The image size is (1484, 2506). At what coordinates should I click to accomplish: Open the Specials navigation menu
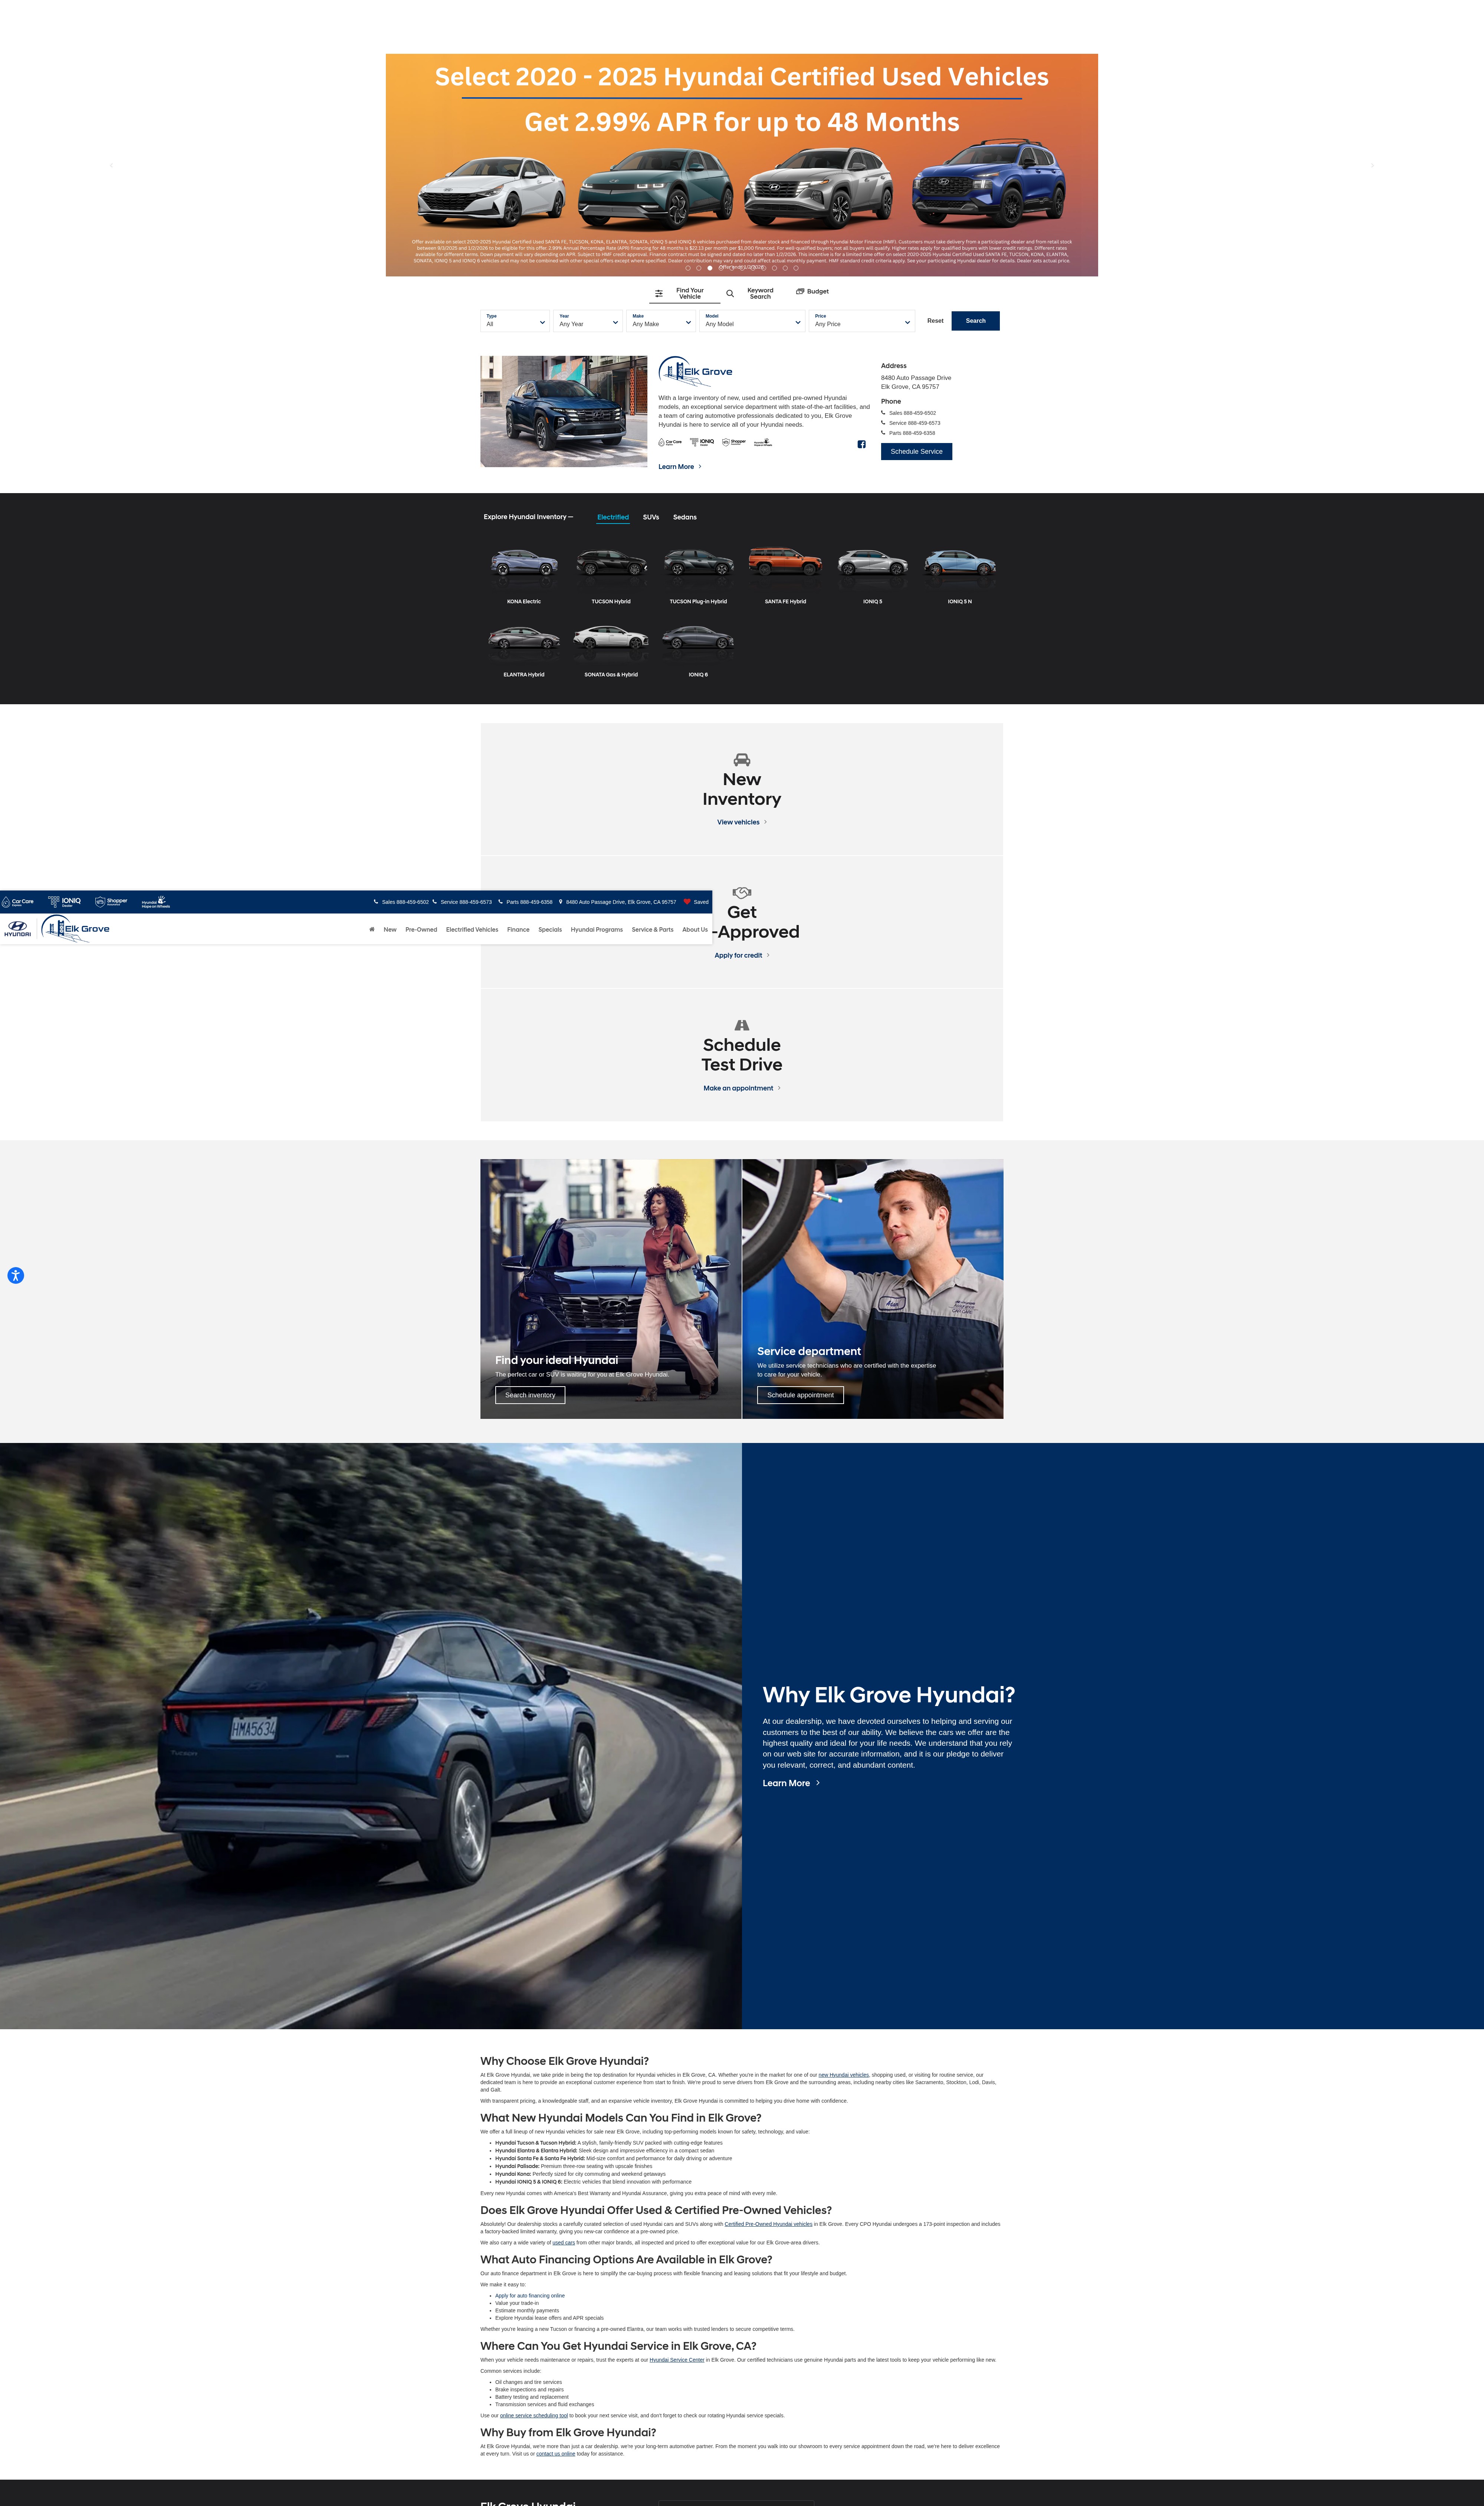click(550, 930)
